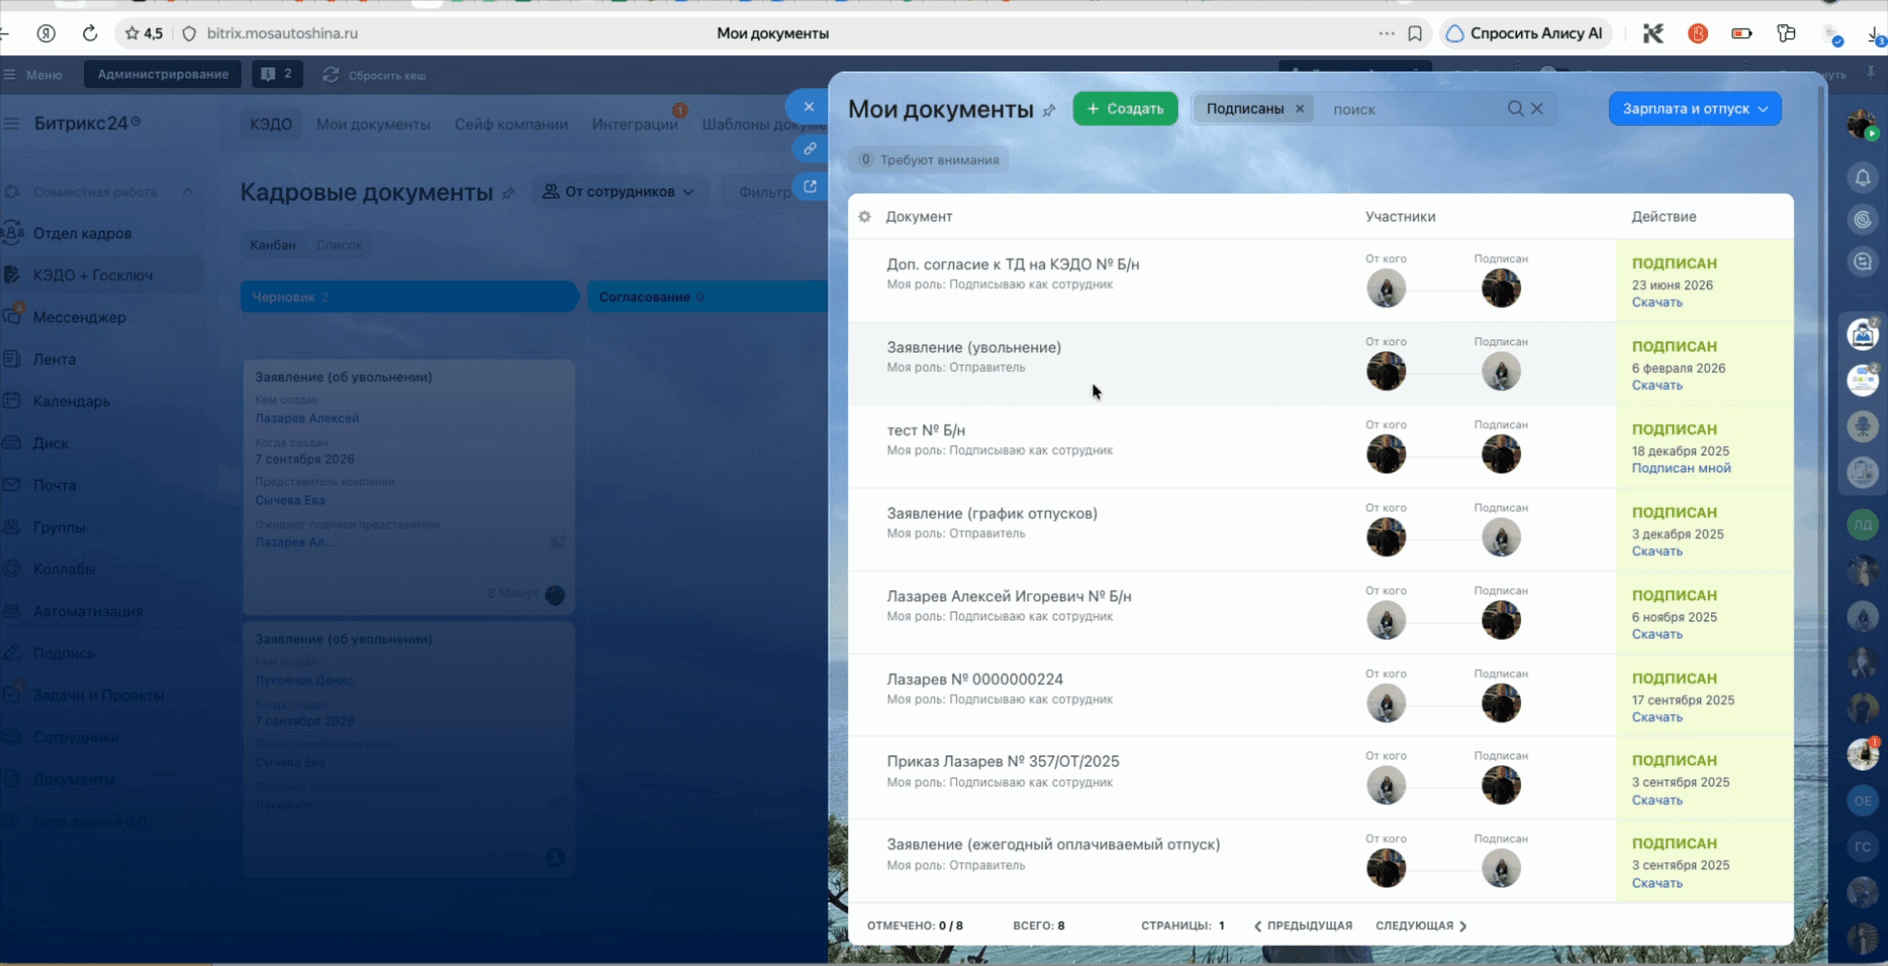The width and height of the screenshot is (1888, 966).
Task: Pin the Кадровые документы page title
Action: point(508,193)
